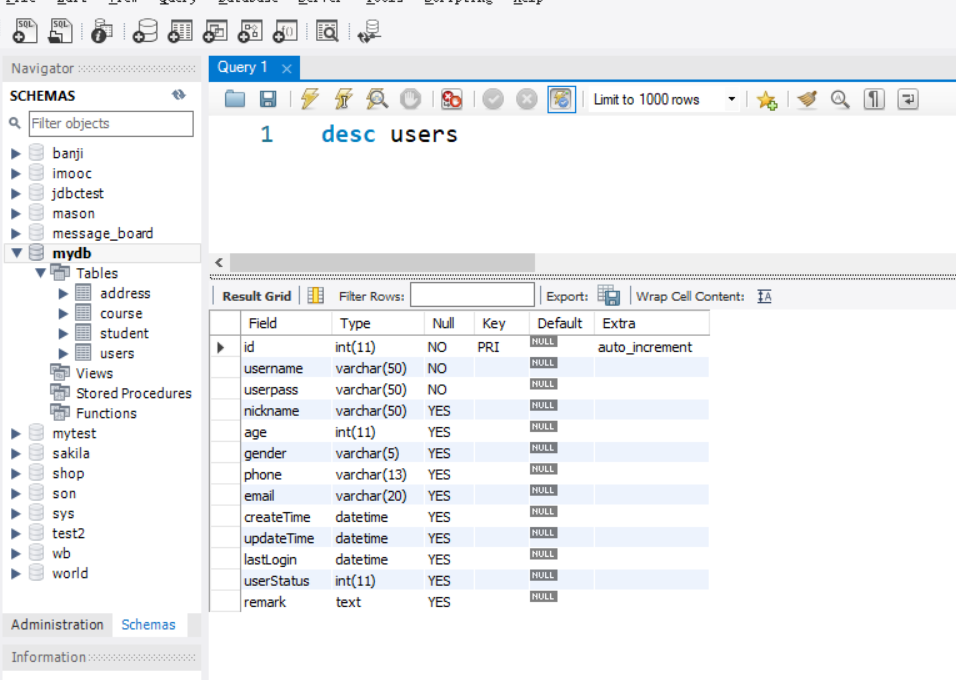Close the Query 1 tab
The height and width of the screenshot is (680, 956).
286,68
